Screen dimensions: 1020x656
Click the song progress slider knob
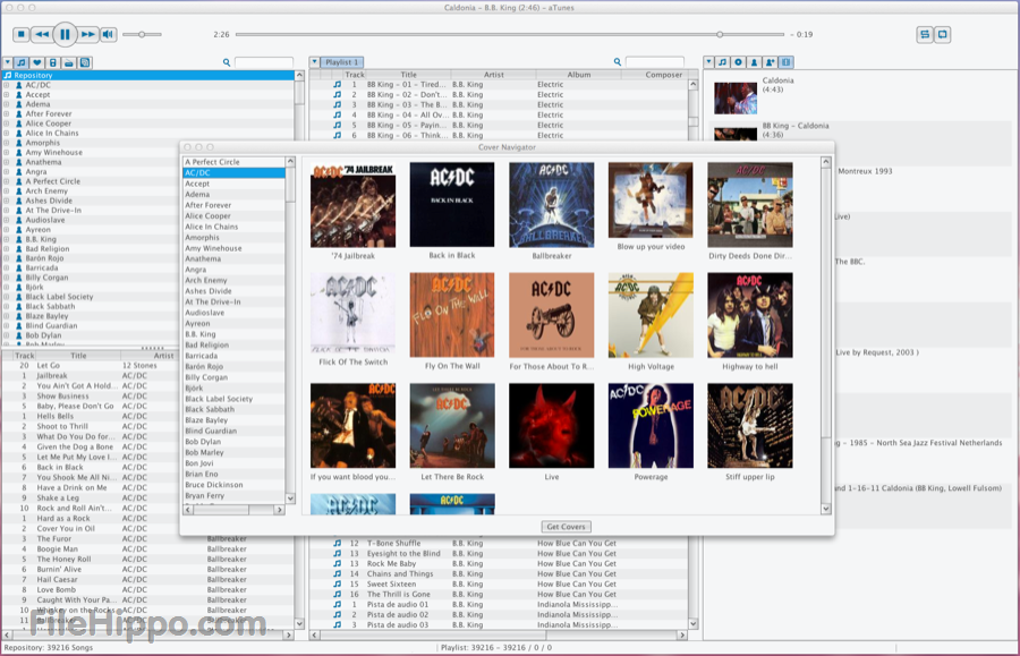[x=719, y=34]
